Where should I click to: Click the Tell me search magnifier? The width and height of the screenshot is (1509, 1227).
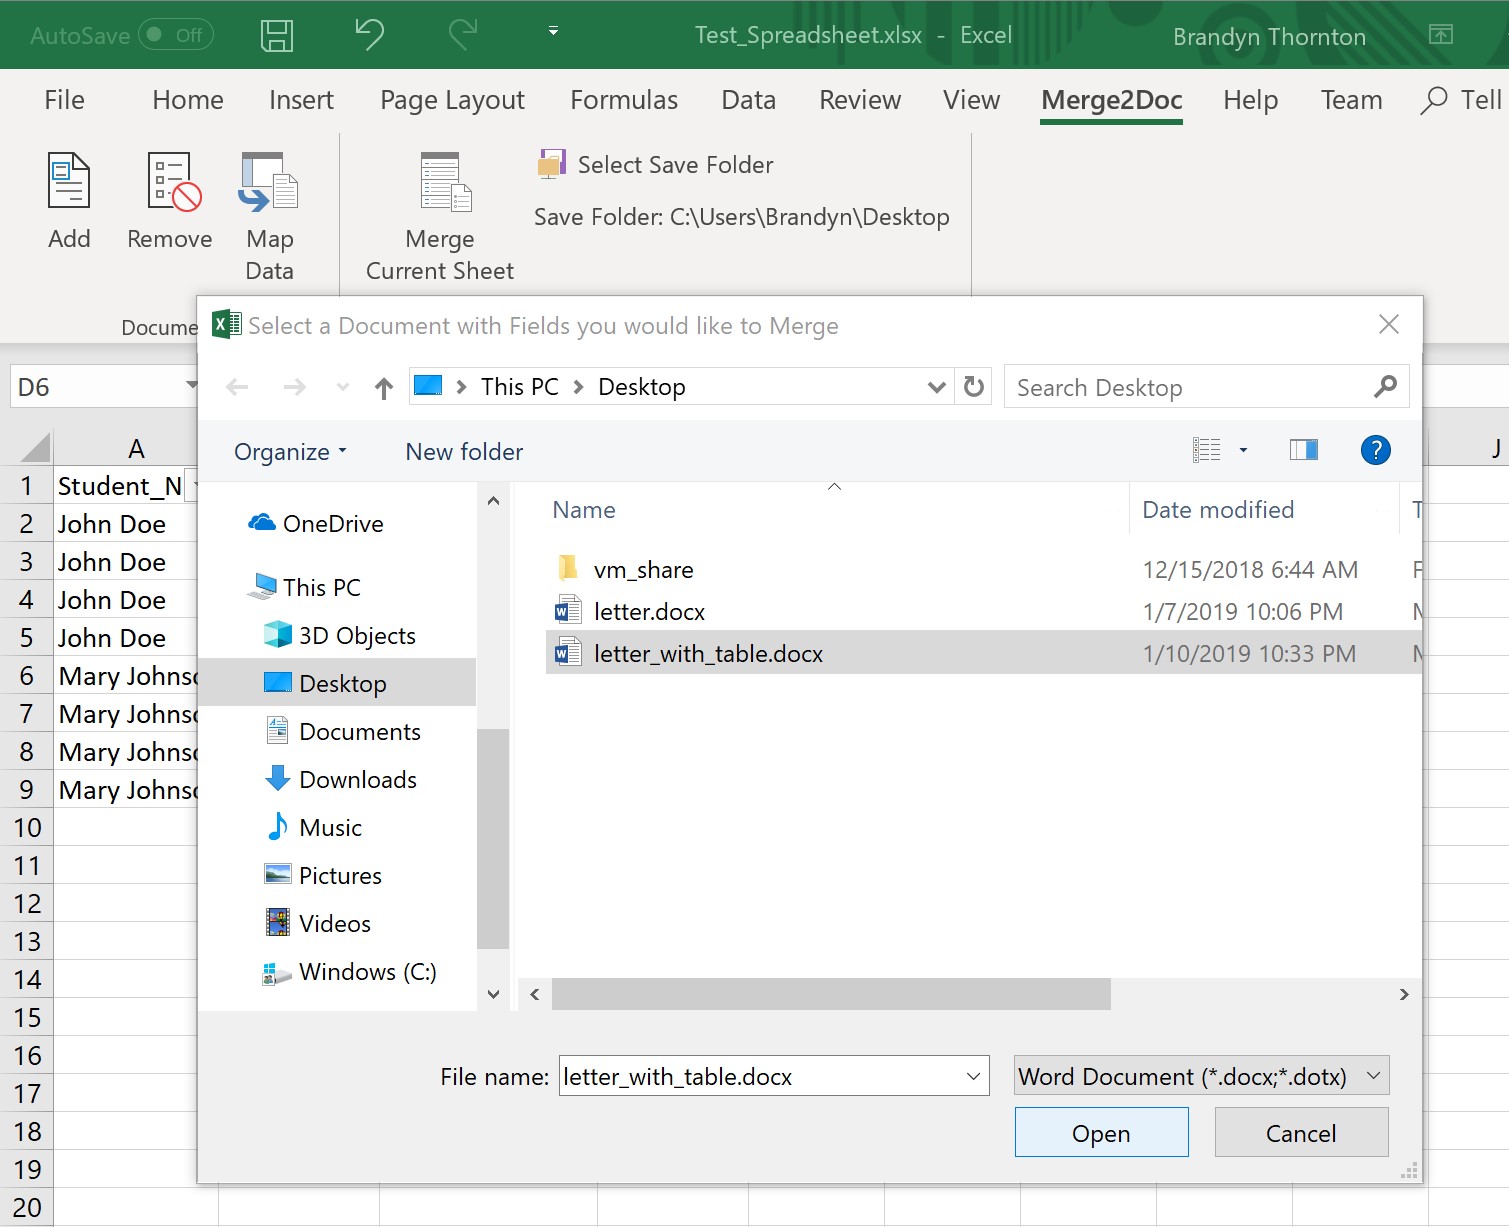[x=1433, y=100]
